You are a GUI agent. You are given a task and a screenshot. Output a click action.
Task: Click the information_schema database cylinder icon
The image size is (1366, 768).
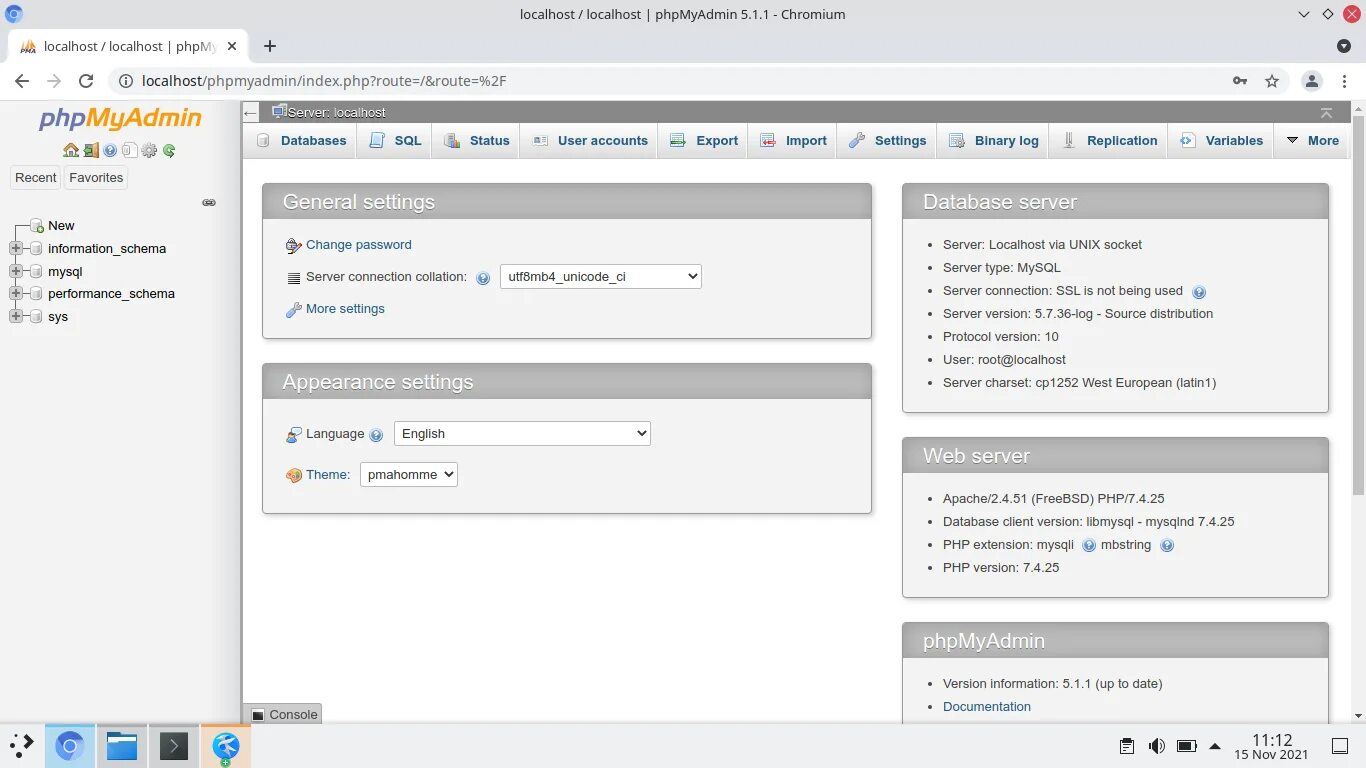point(37,249)
